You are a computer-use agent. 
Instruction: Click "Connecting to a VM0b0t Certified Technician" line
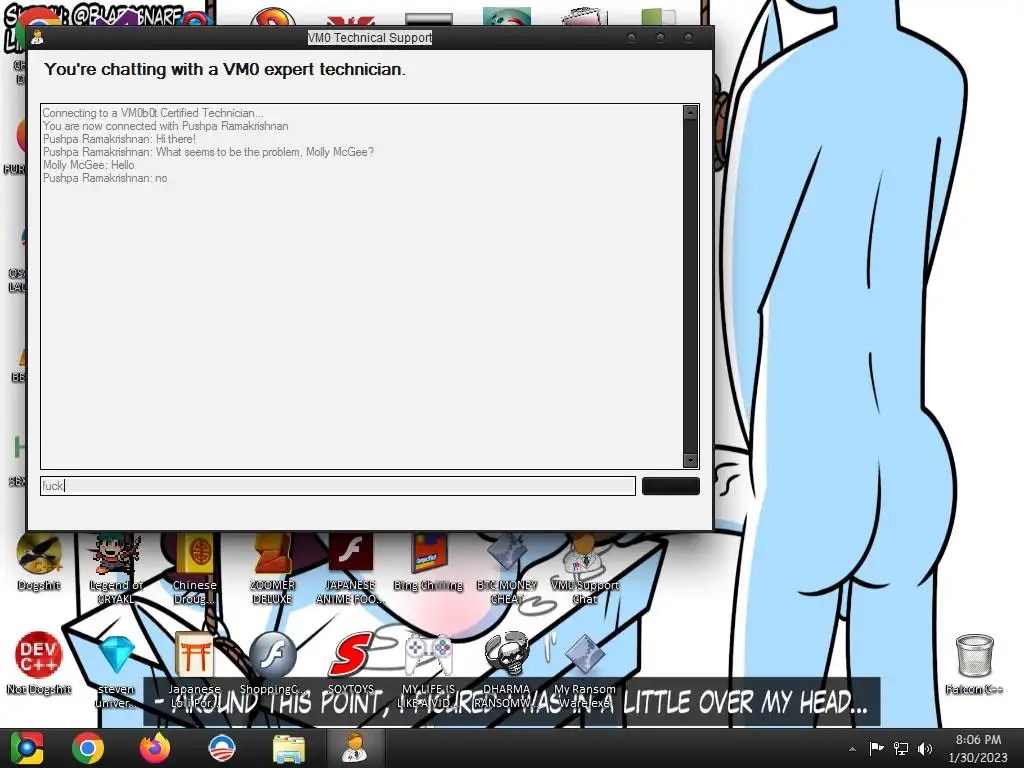click(153, 113)
